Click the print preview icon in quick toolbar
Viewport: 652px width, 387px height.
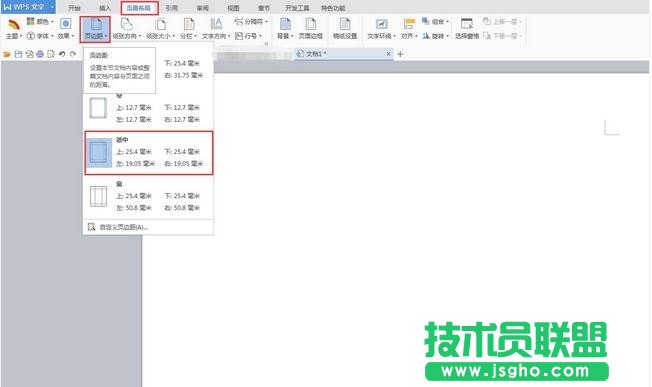[x=51, y=54]
